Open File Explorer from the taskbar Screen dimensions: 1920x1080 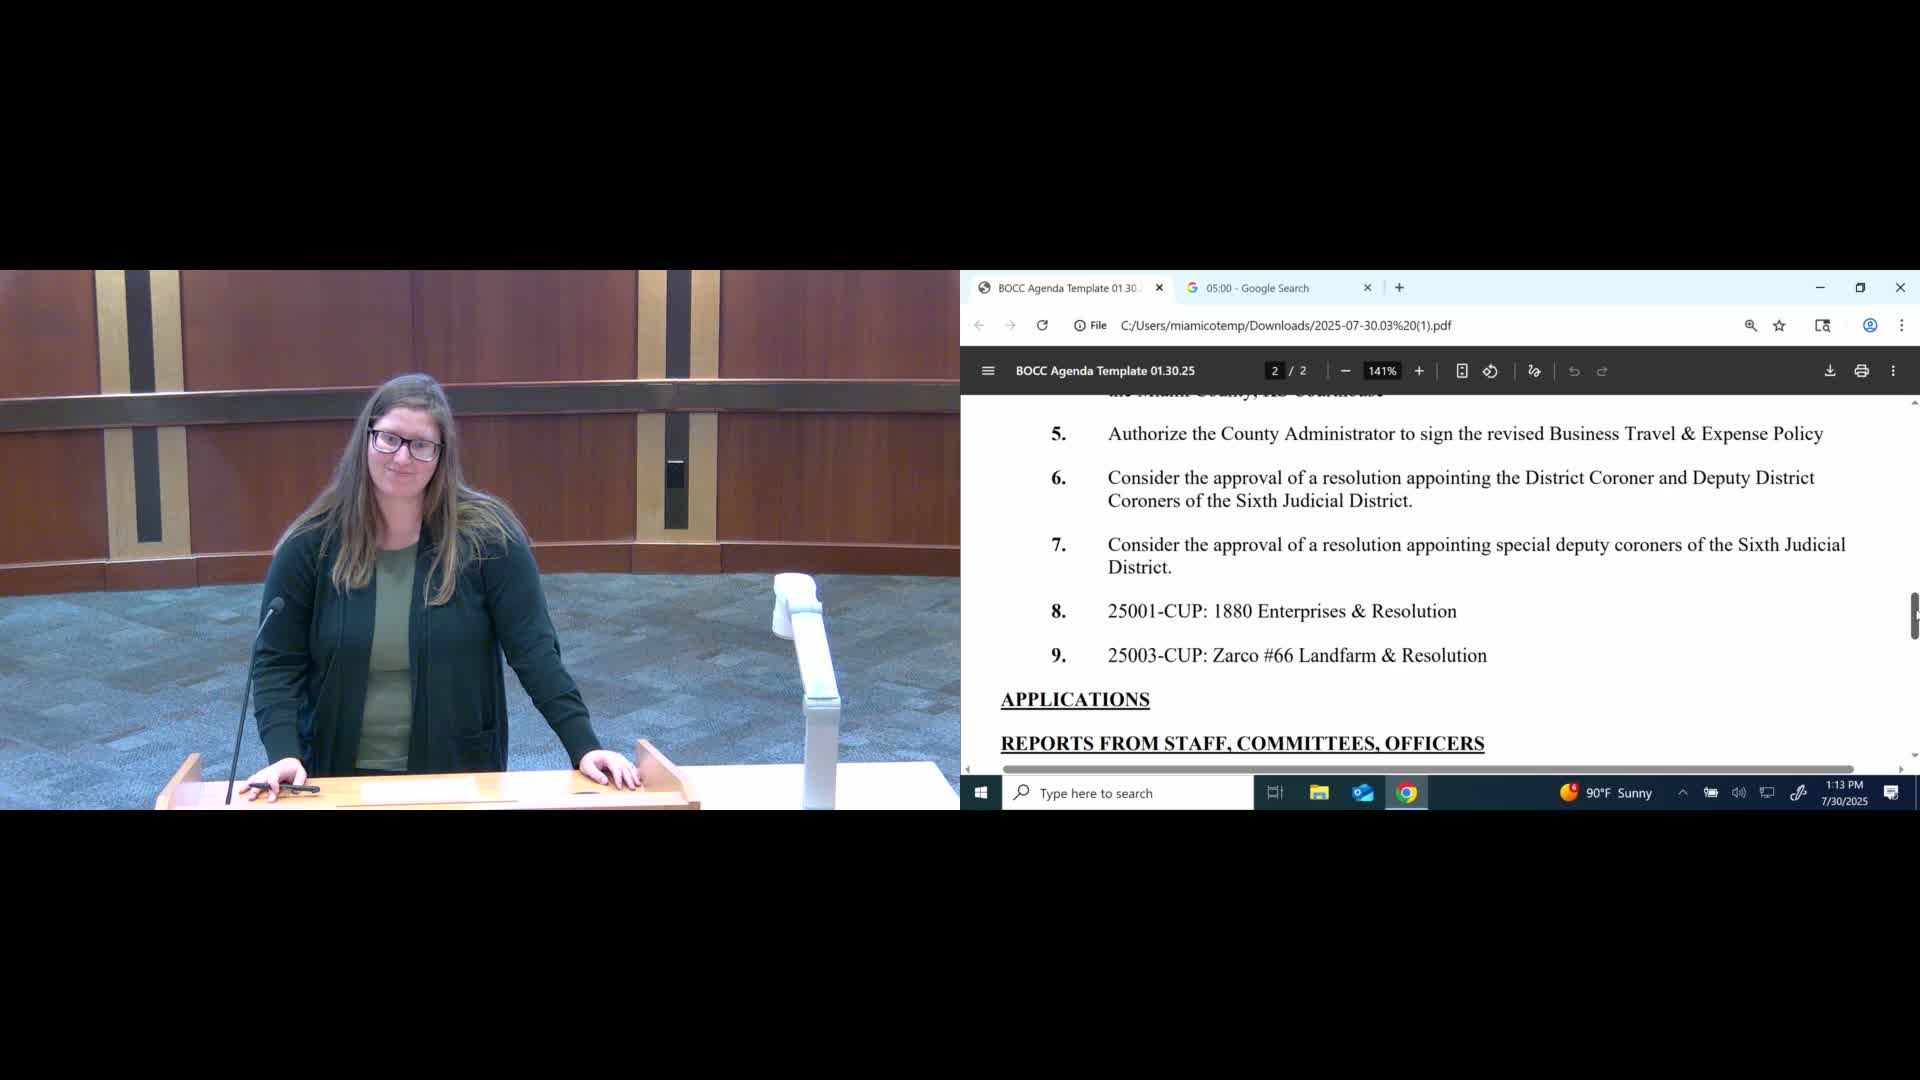[x=1319, y=793]
